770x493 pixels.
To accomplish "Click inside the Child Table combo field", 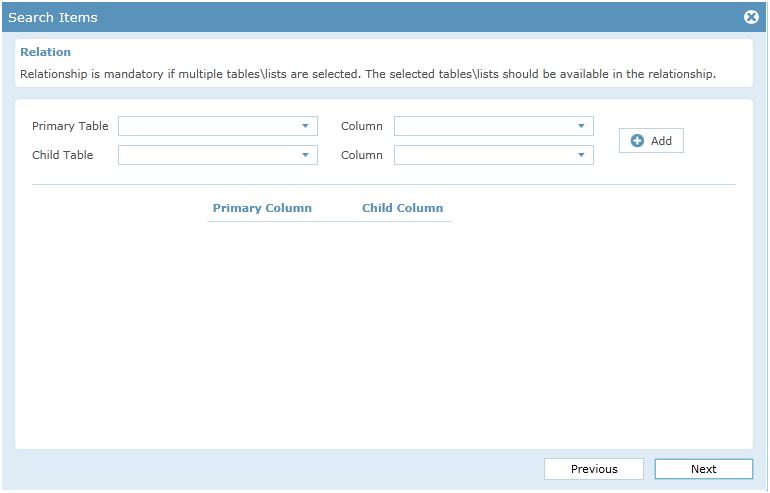I will tap(218, 155).
